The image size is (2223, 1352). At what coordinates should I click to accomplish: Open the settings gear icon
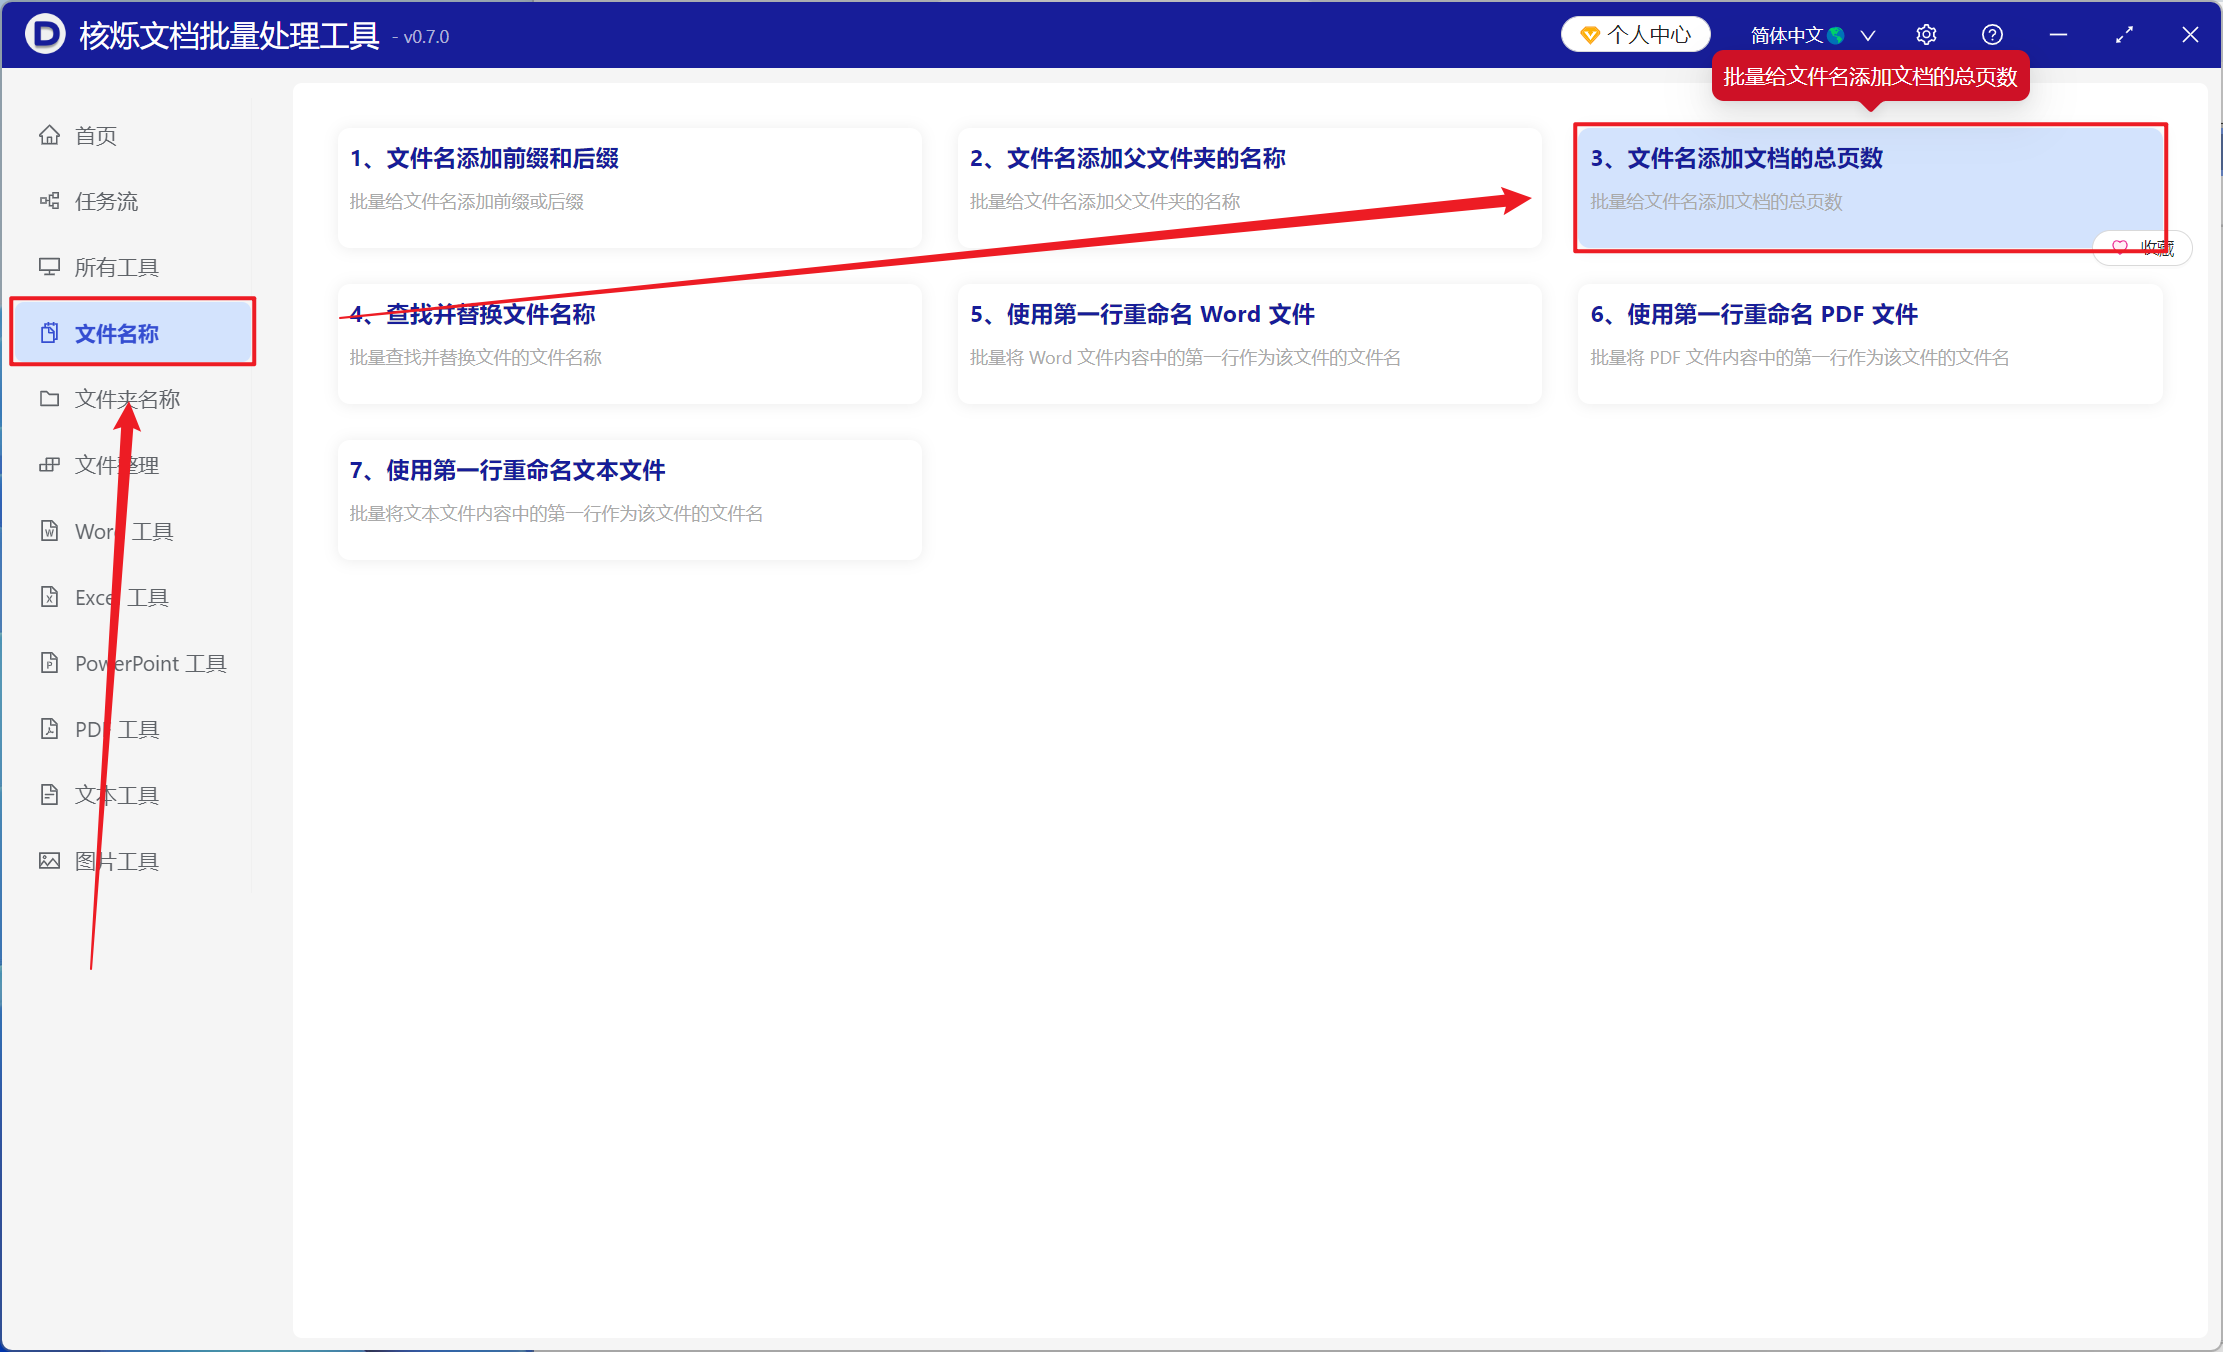click(1926, 35)
